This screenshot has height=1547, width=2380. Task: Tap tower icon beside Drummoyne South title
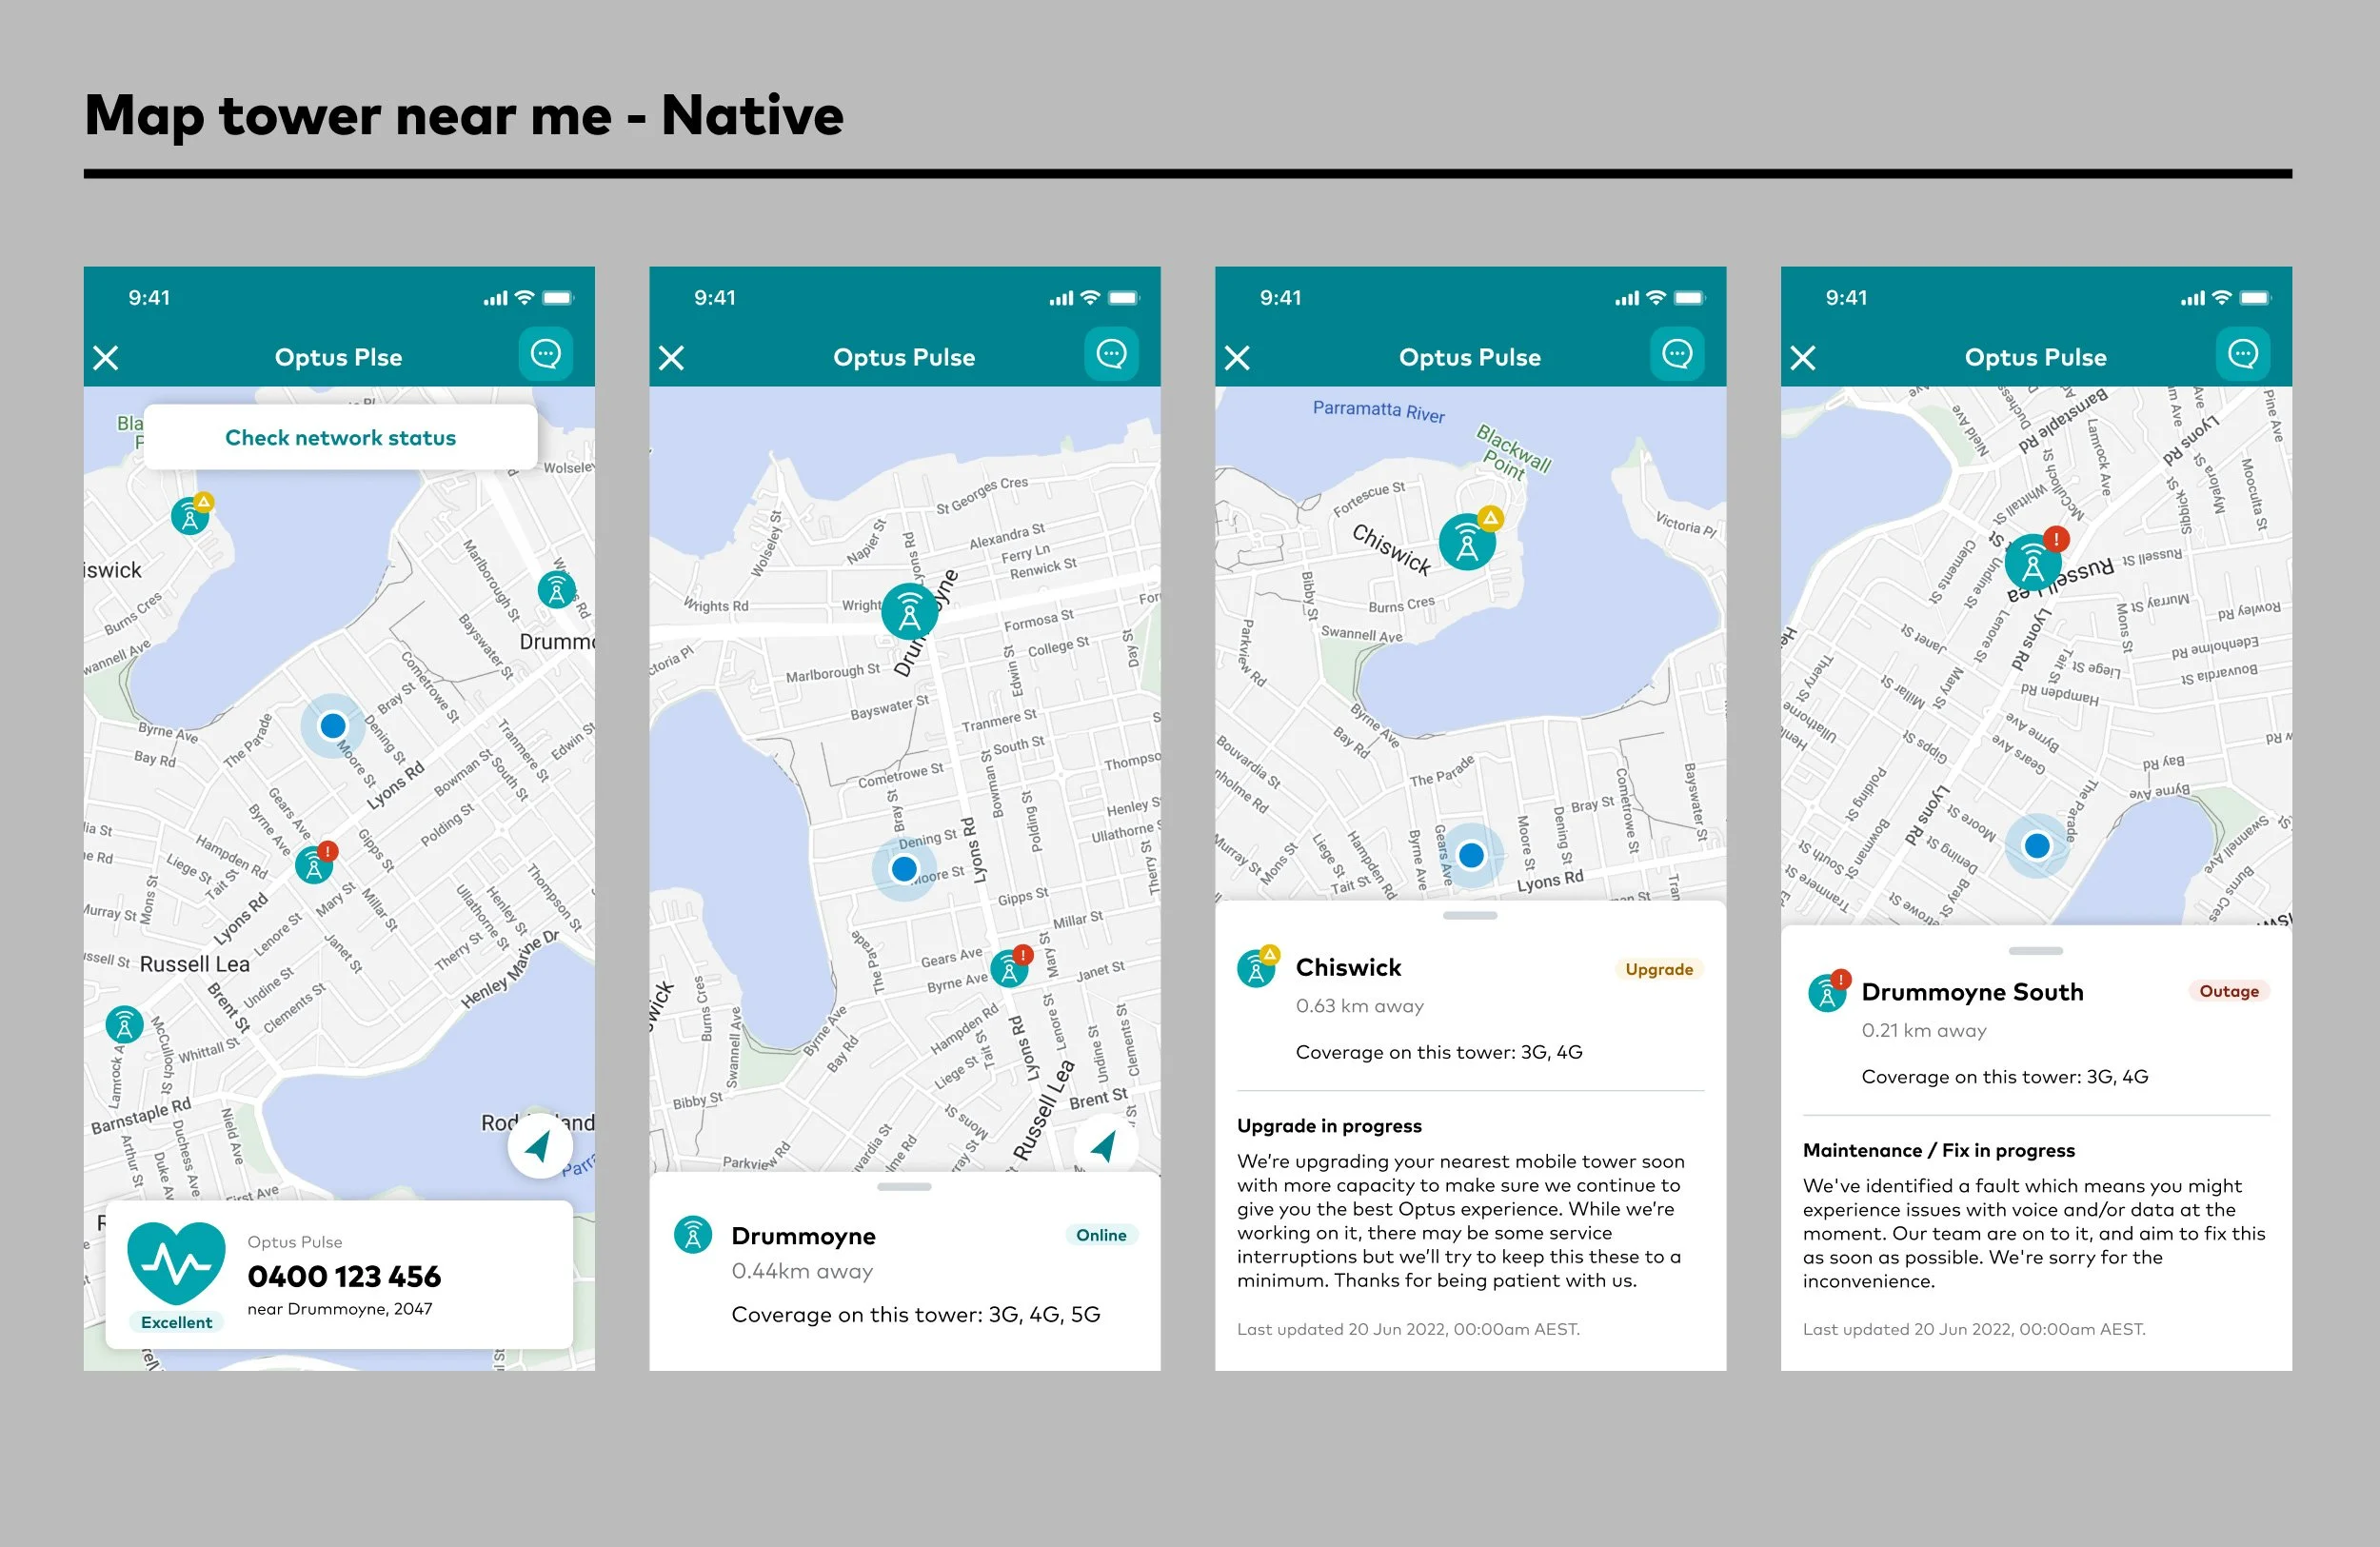tap(1829, 991)
